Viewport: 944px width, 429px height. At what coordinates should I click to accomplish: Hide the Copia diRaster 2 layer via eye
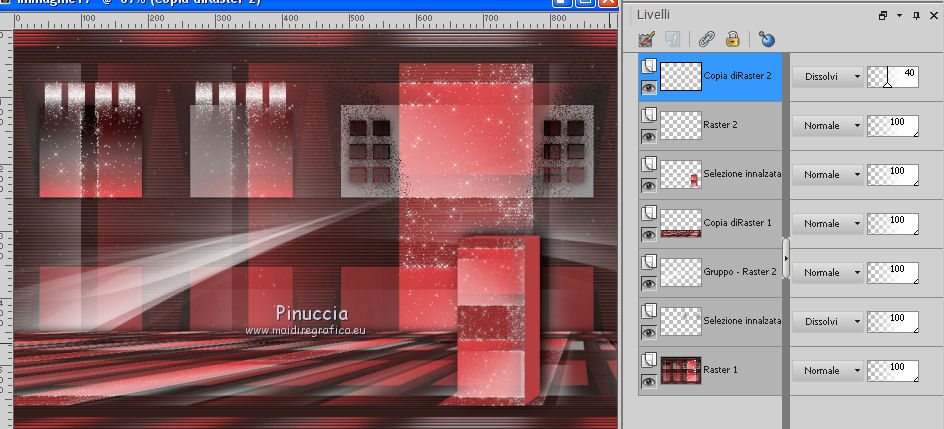point(649,88)
